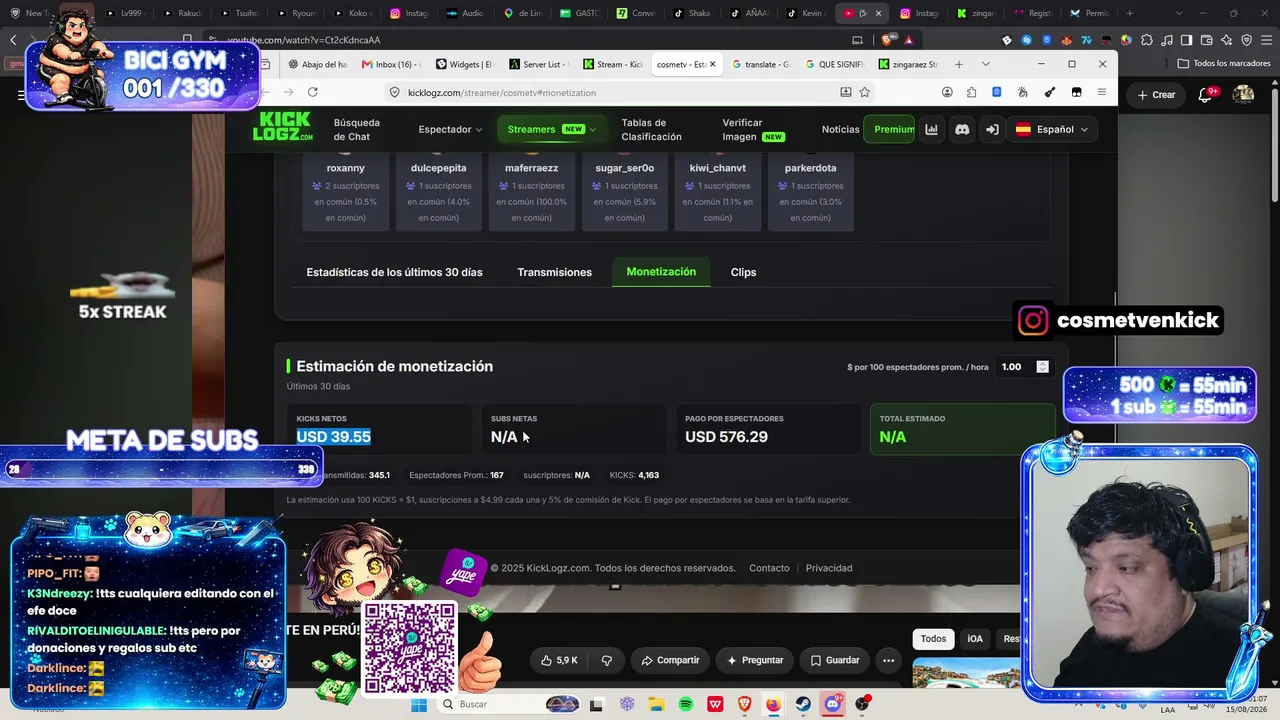This screenshot has height=720, width=1280.
Task: Open Búsqueda de Chat link
Action: point(357,129)
